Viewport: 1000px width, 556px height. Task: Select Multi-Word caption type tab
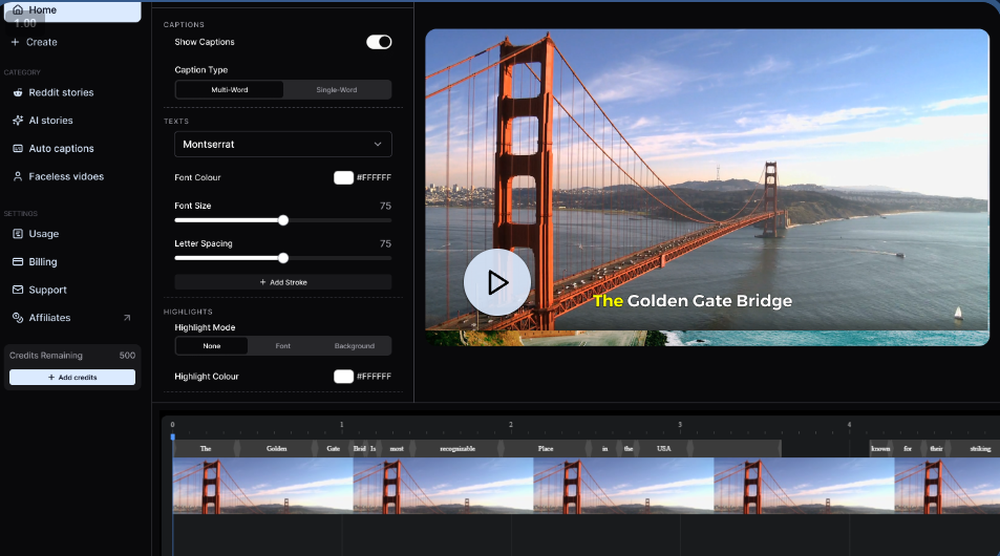pos(229,90)
